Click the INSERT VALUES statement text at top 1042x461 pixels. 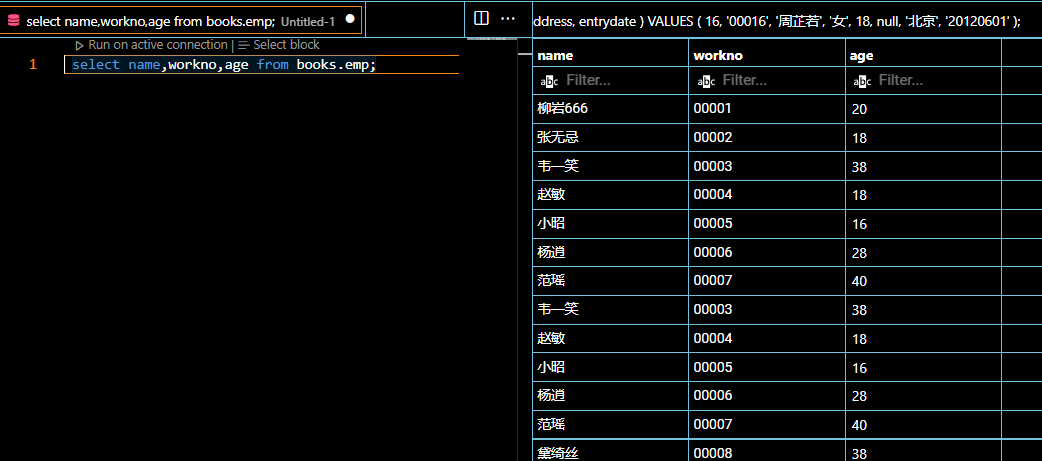pos(776,21)
